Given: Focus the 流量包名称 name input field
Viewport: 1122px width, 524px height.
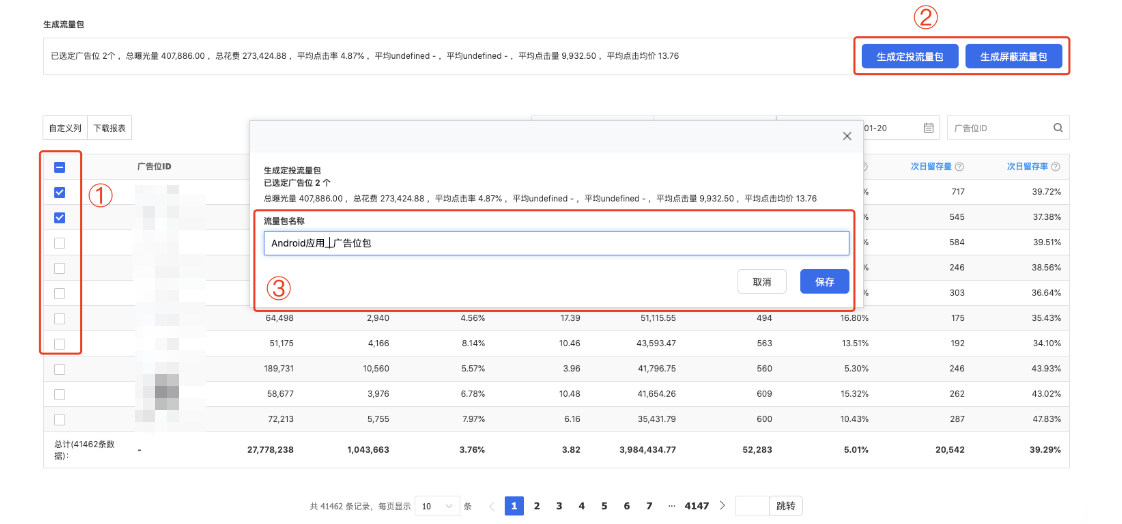Looking at the screenshot, I should click(x=556, y=243).
